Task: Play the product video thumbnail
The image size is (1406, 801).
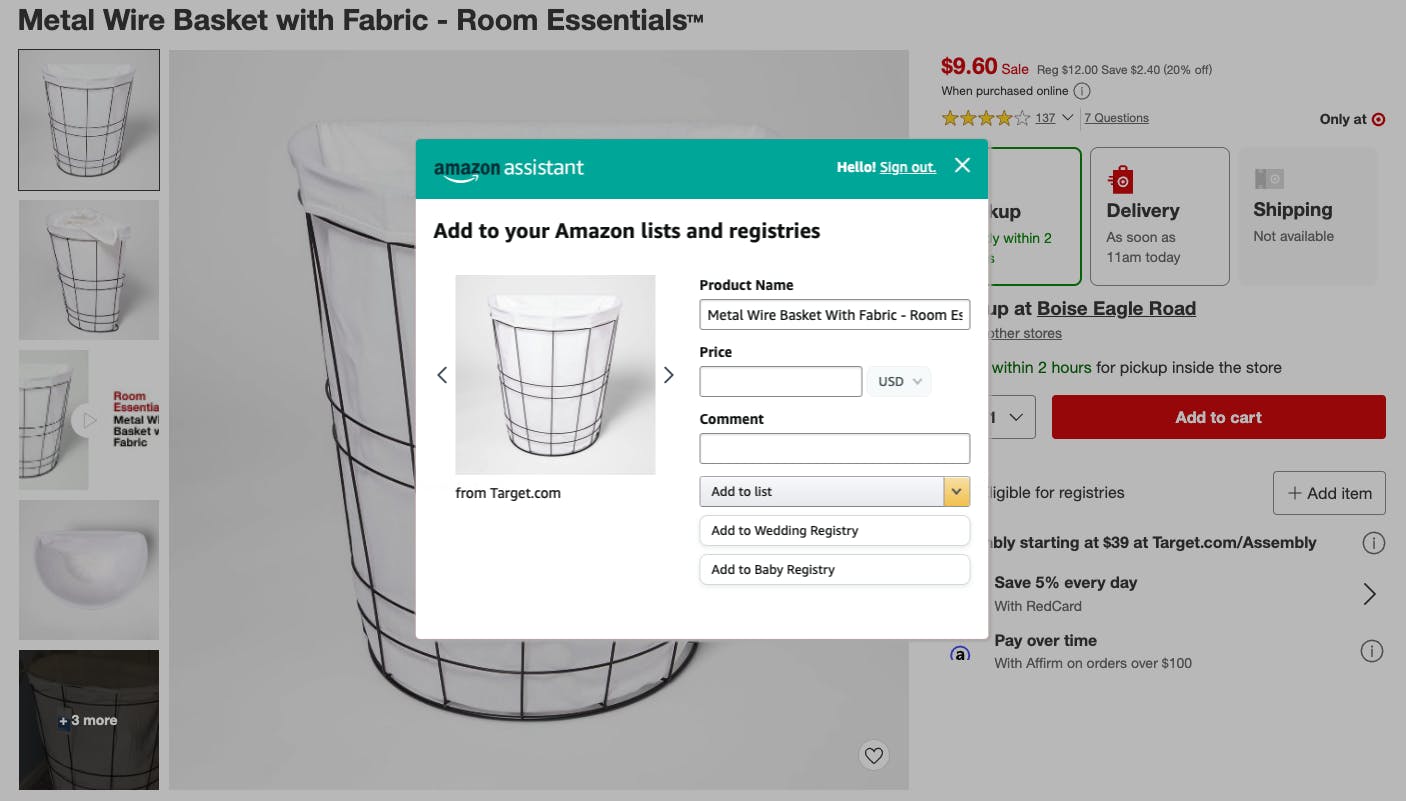Action: click(89, 420)
